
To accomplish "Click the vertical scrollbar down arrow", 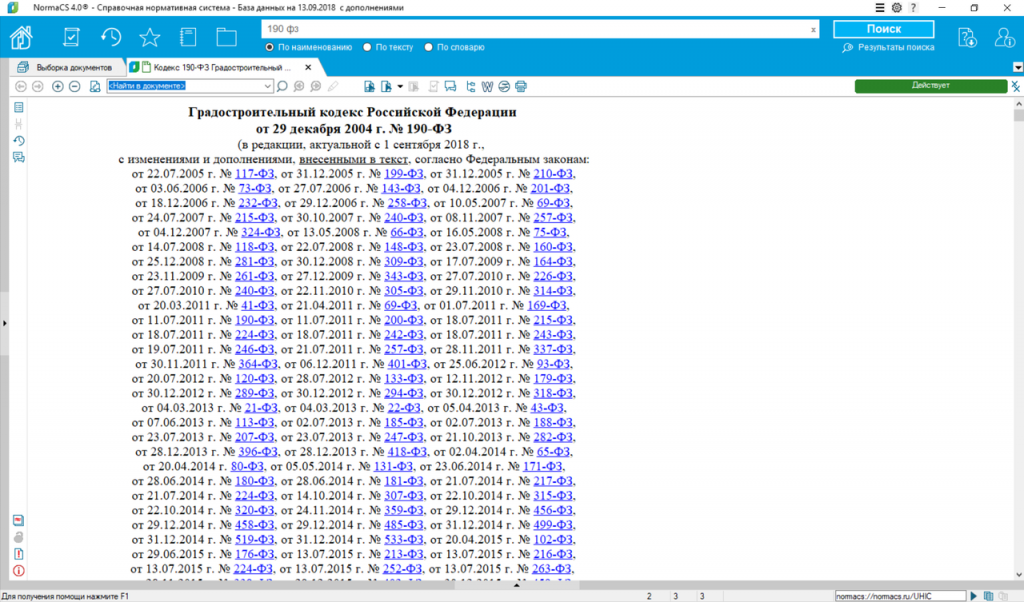I will (1018, 575).
